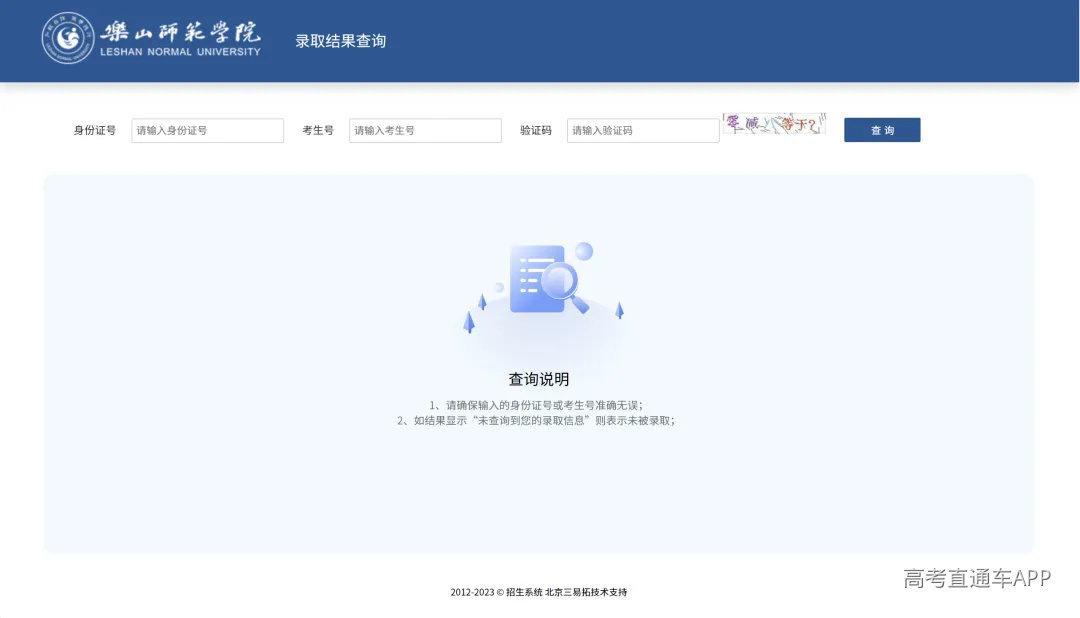Click the Leshan Normal University logo emblem

pyautogui.click(x=68, y=38)
